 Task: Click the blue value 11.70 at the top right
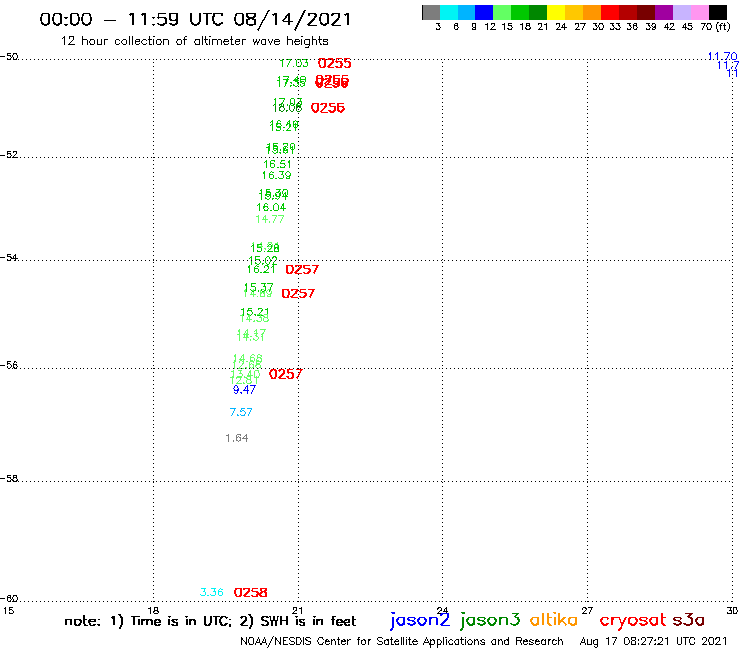tap(722, 56)
